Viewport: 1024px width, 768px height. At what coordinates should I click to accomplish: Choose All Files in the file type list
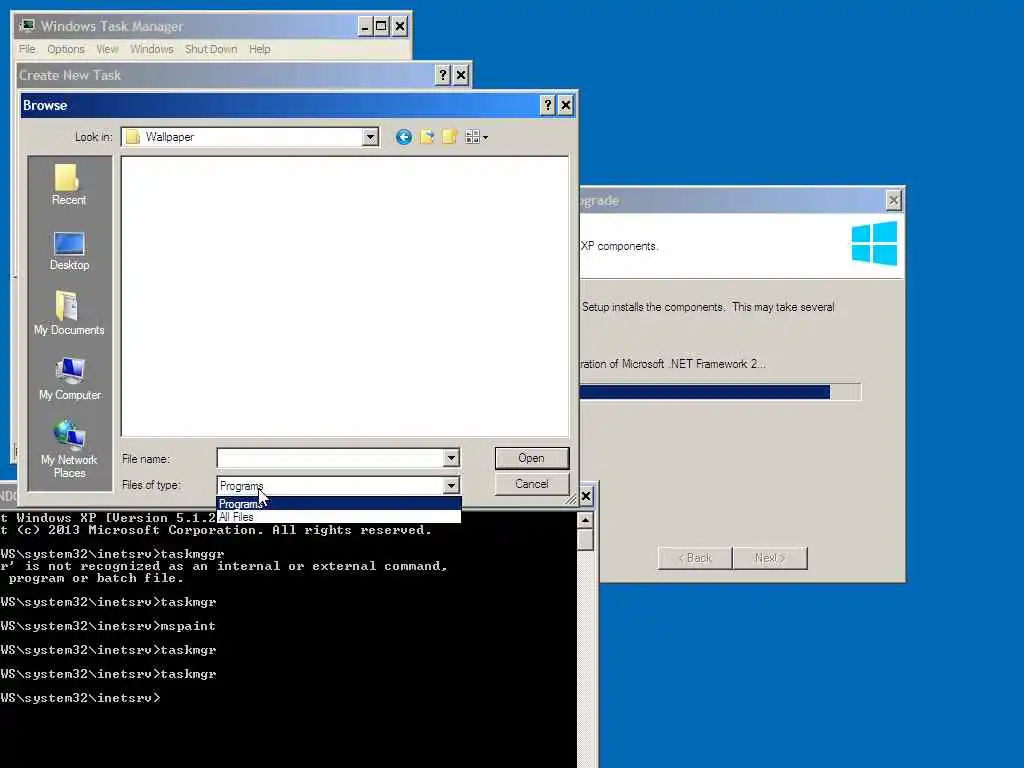339,517
